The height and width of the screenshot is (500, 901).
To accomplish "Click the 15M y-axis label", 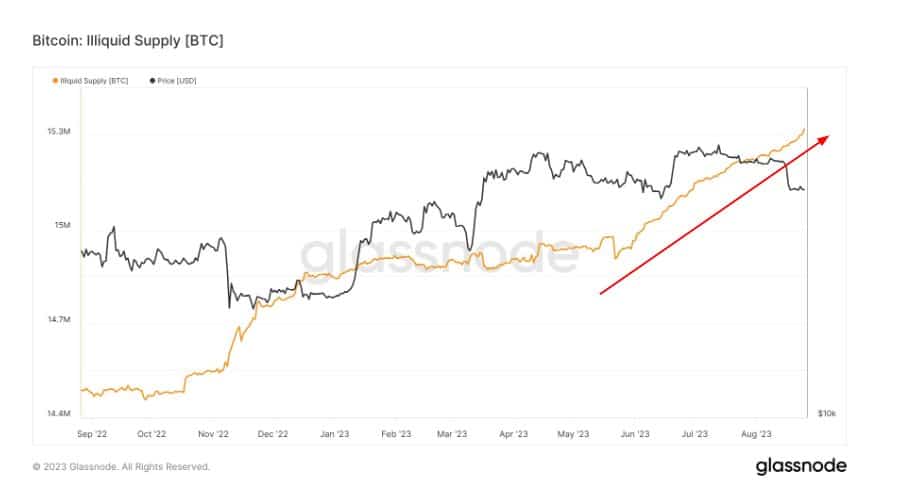I will pos(62,225).
